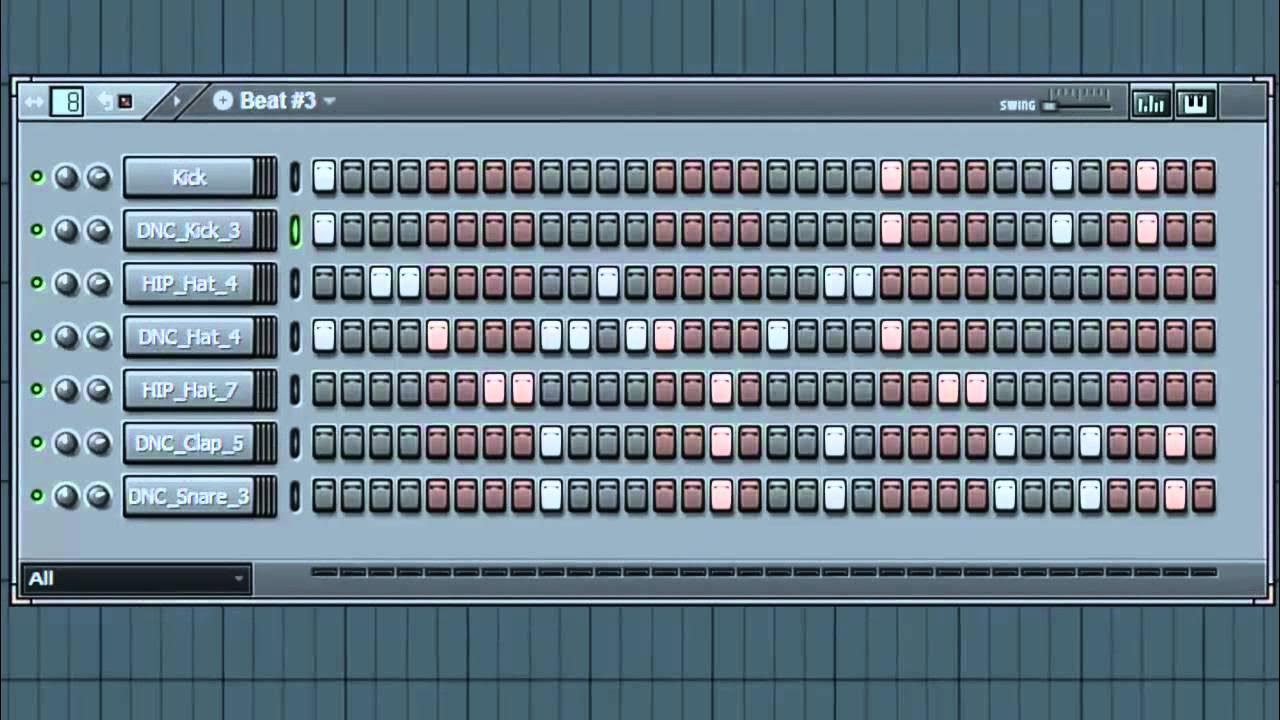This screenshot has width=1280, height=720.
Task: Mute the DNC_Hat_4 channel LED
Action: tap(37, 336)
